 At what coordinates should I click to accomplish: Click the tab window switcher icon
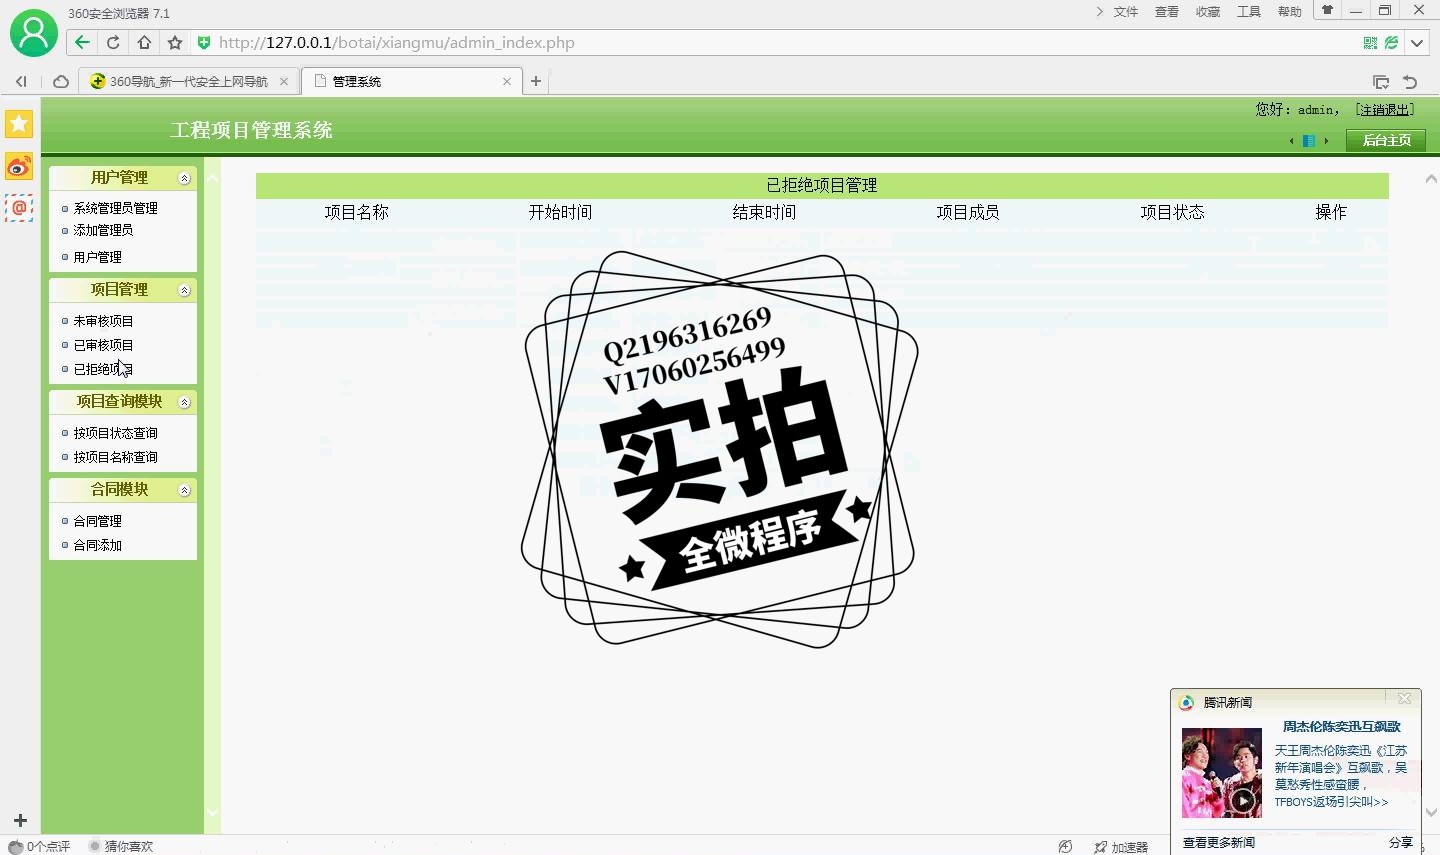1381,82
